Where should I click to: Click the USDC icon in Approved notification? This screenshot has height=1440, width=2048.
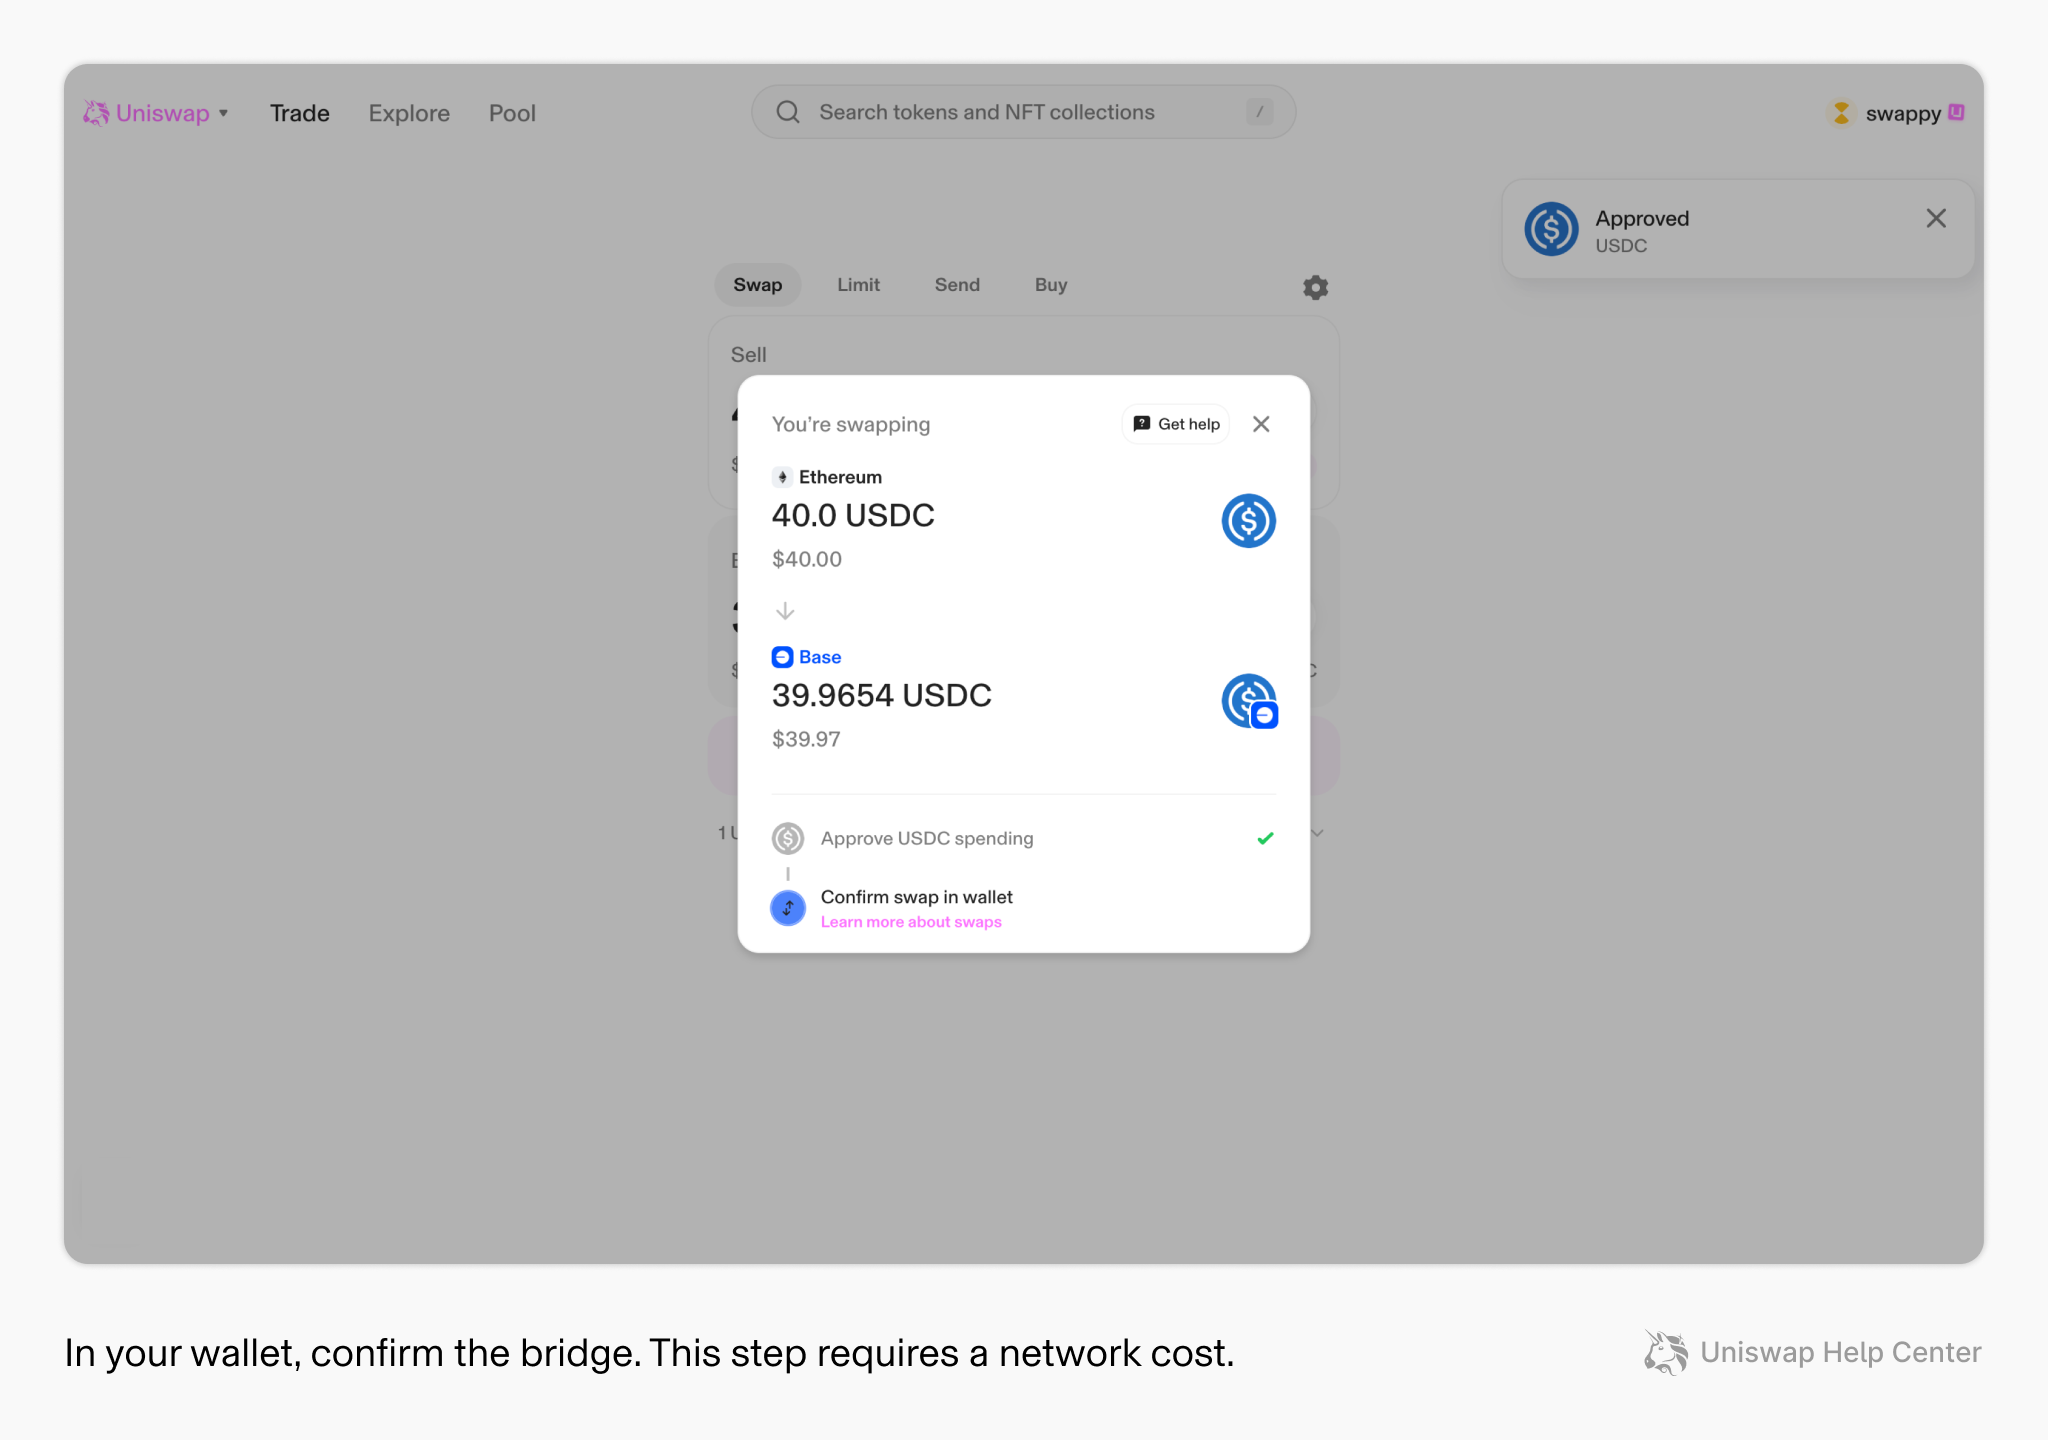(x=1551, y=229)
